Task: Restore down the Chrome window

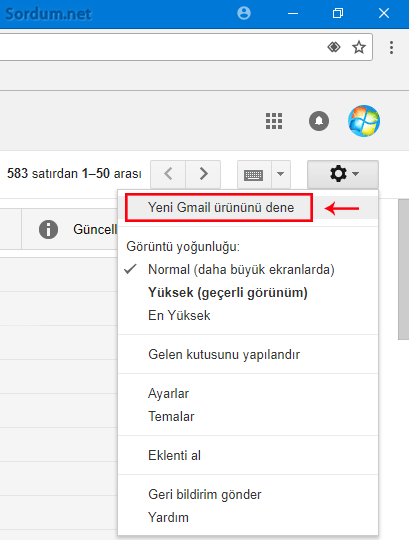Action: pos(338,13)
